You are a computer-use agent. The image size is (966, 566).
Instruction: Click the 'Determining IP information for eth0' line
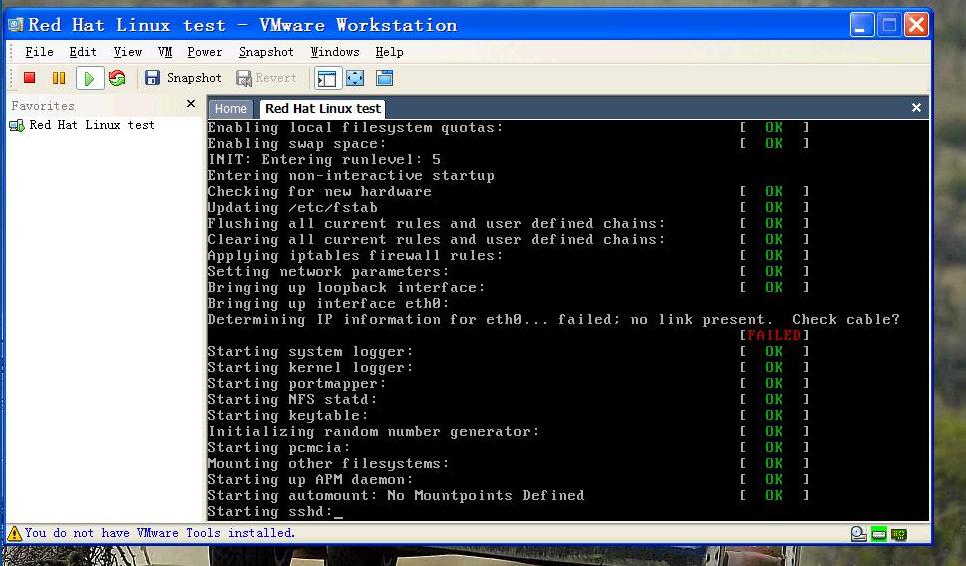553,320
